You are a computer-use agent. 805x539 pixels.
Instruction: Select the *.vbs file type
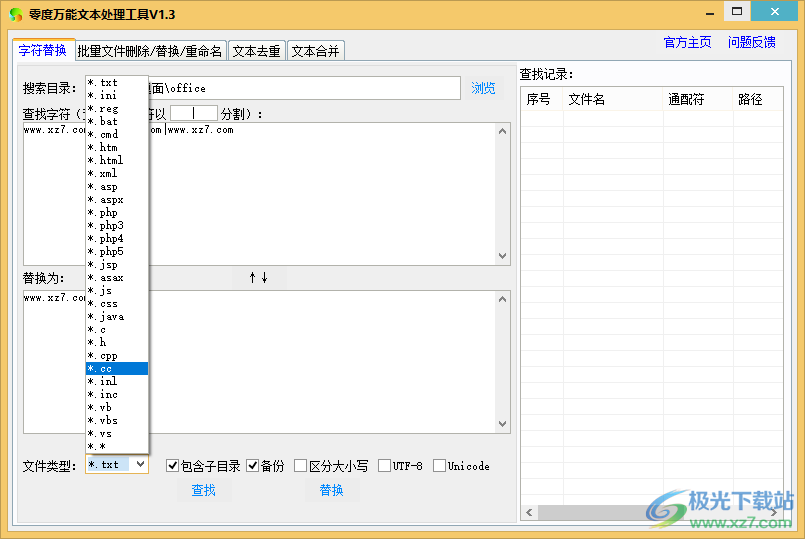tap(117, 420)
